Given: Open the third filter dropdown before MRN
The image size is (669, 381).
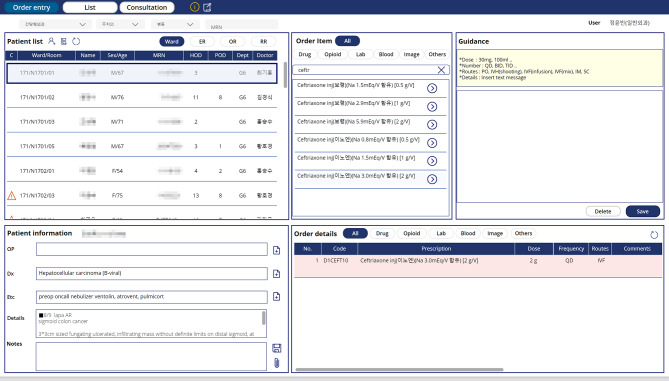Looking at the screenshot, I should pyautogui.click(x=175, y=24).
